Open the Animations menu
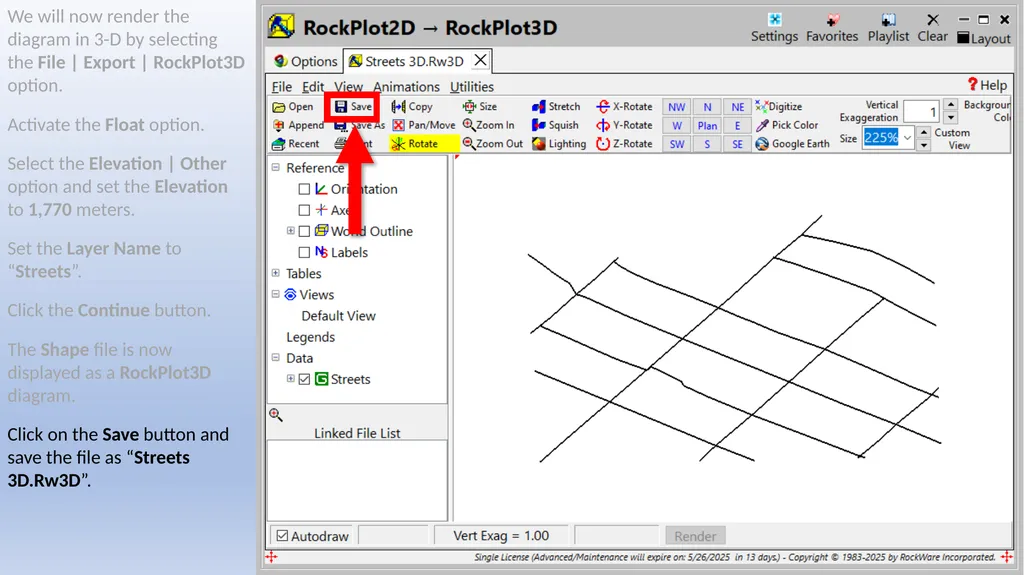The width and height of the screenshot is (1024, 575). [x=406, y=87]
